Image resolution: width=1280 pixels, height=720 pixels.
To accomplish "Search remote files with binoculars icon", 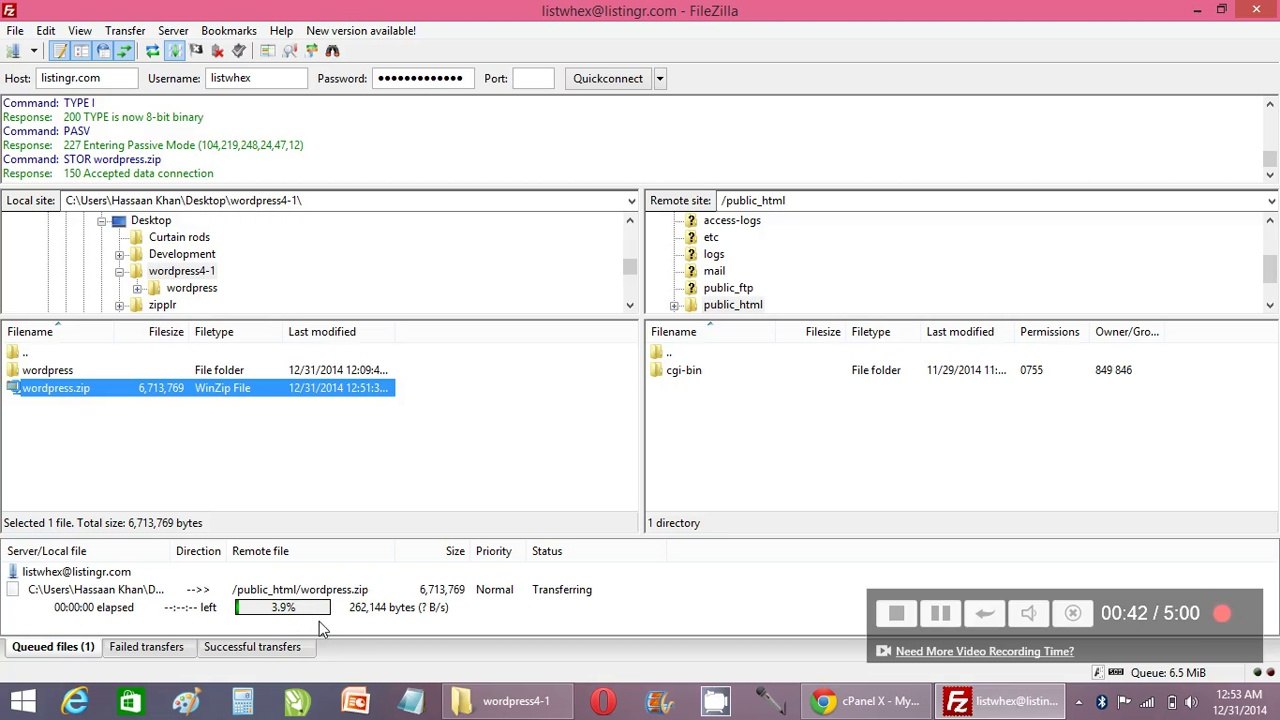I will (x=333, y=51).
